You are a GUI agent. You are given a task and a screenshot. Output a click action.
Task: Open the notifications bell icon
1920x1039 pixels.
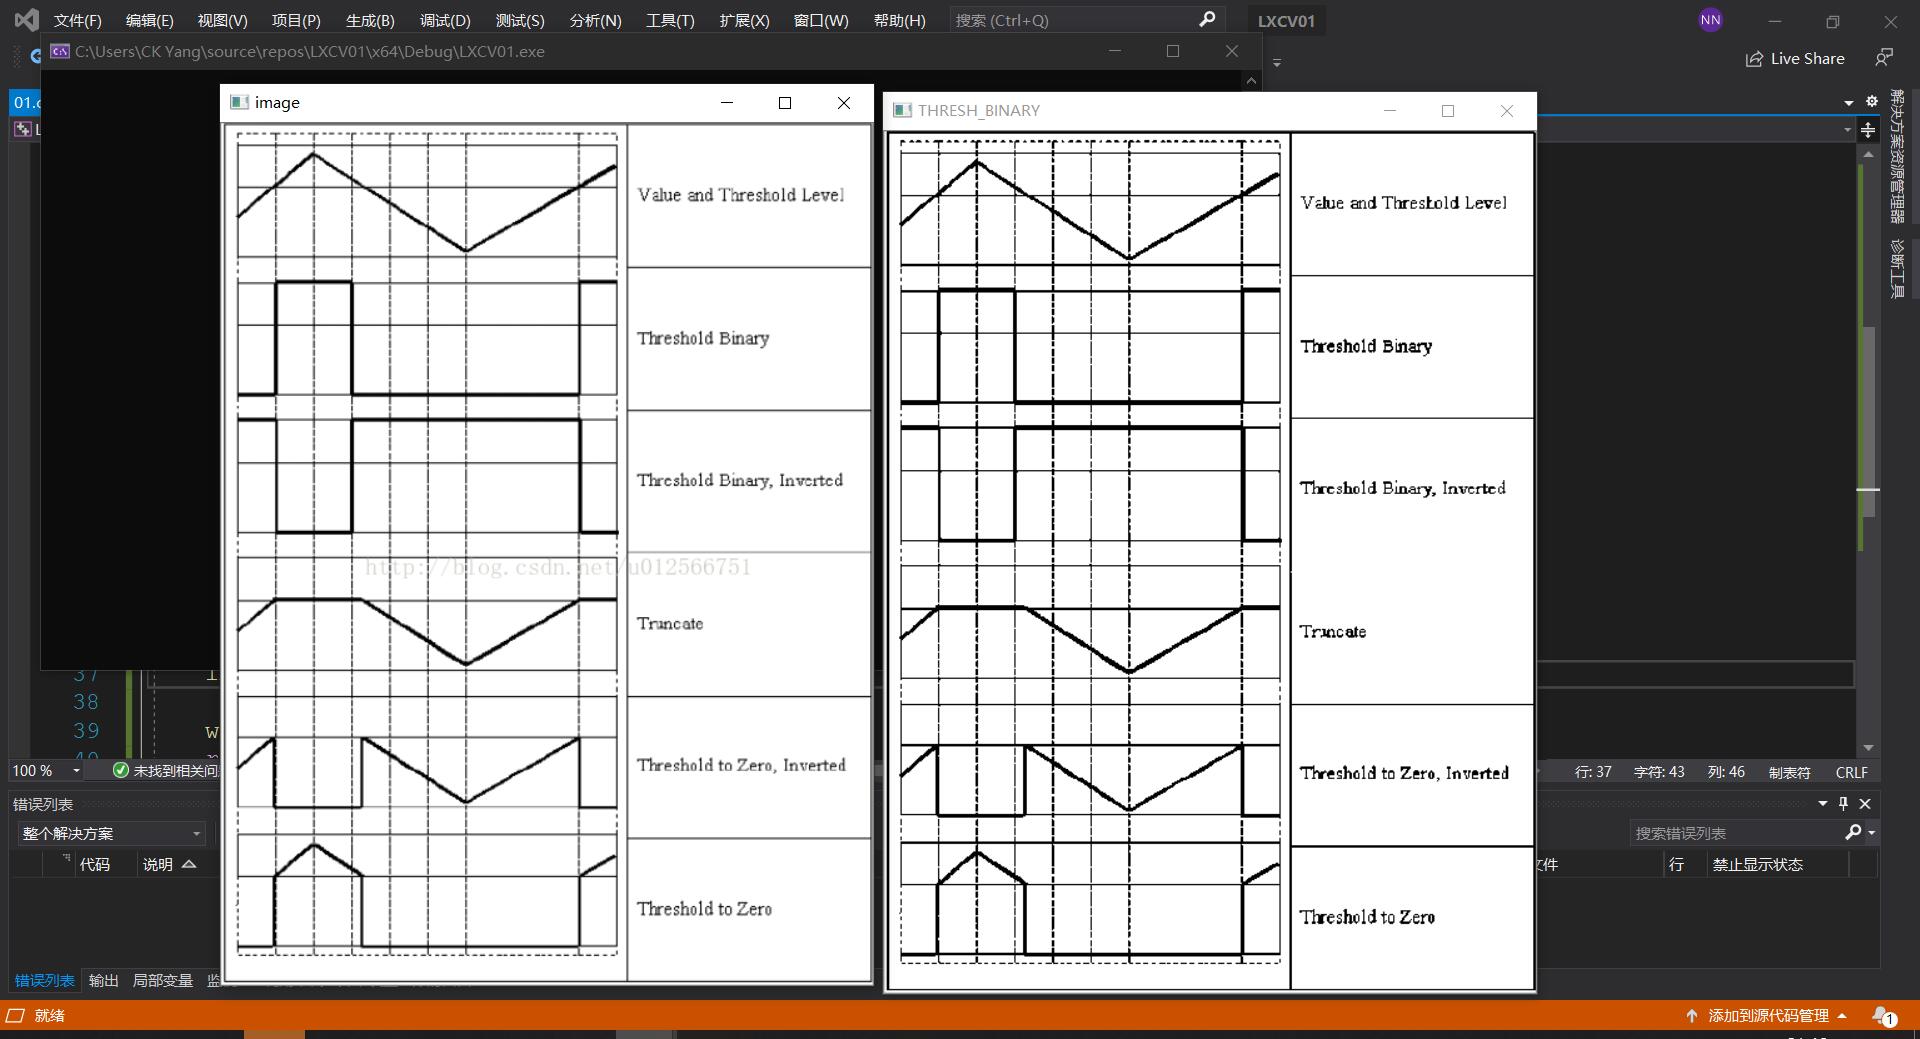coord(1884,1015)
